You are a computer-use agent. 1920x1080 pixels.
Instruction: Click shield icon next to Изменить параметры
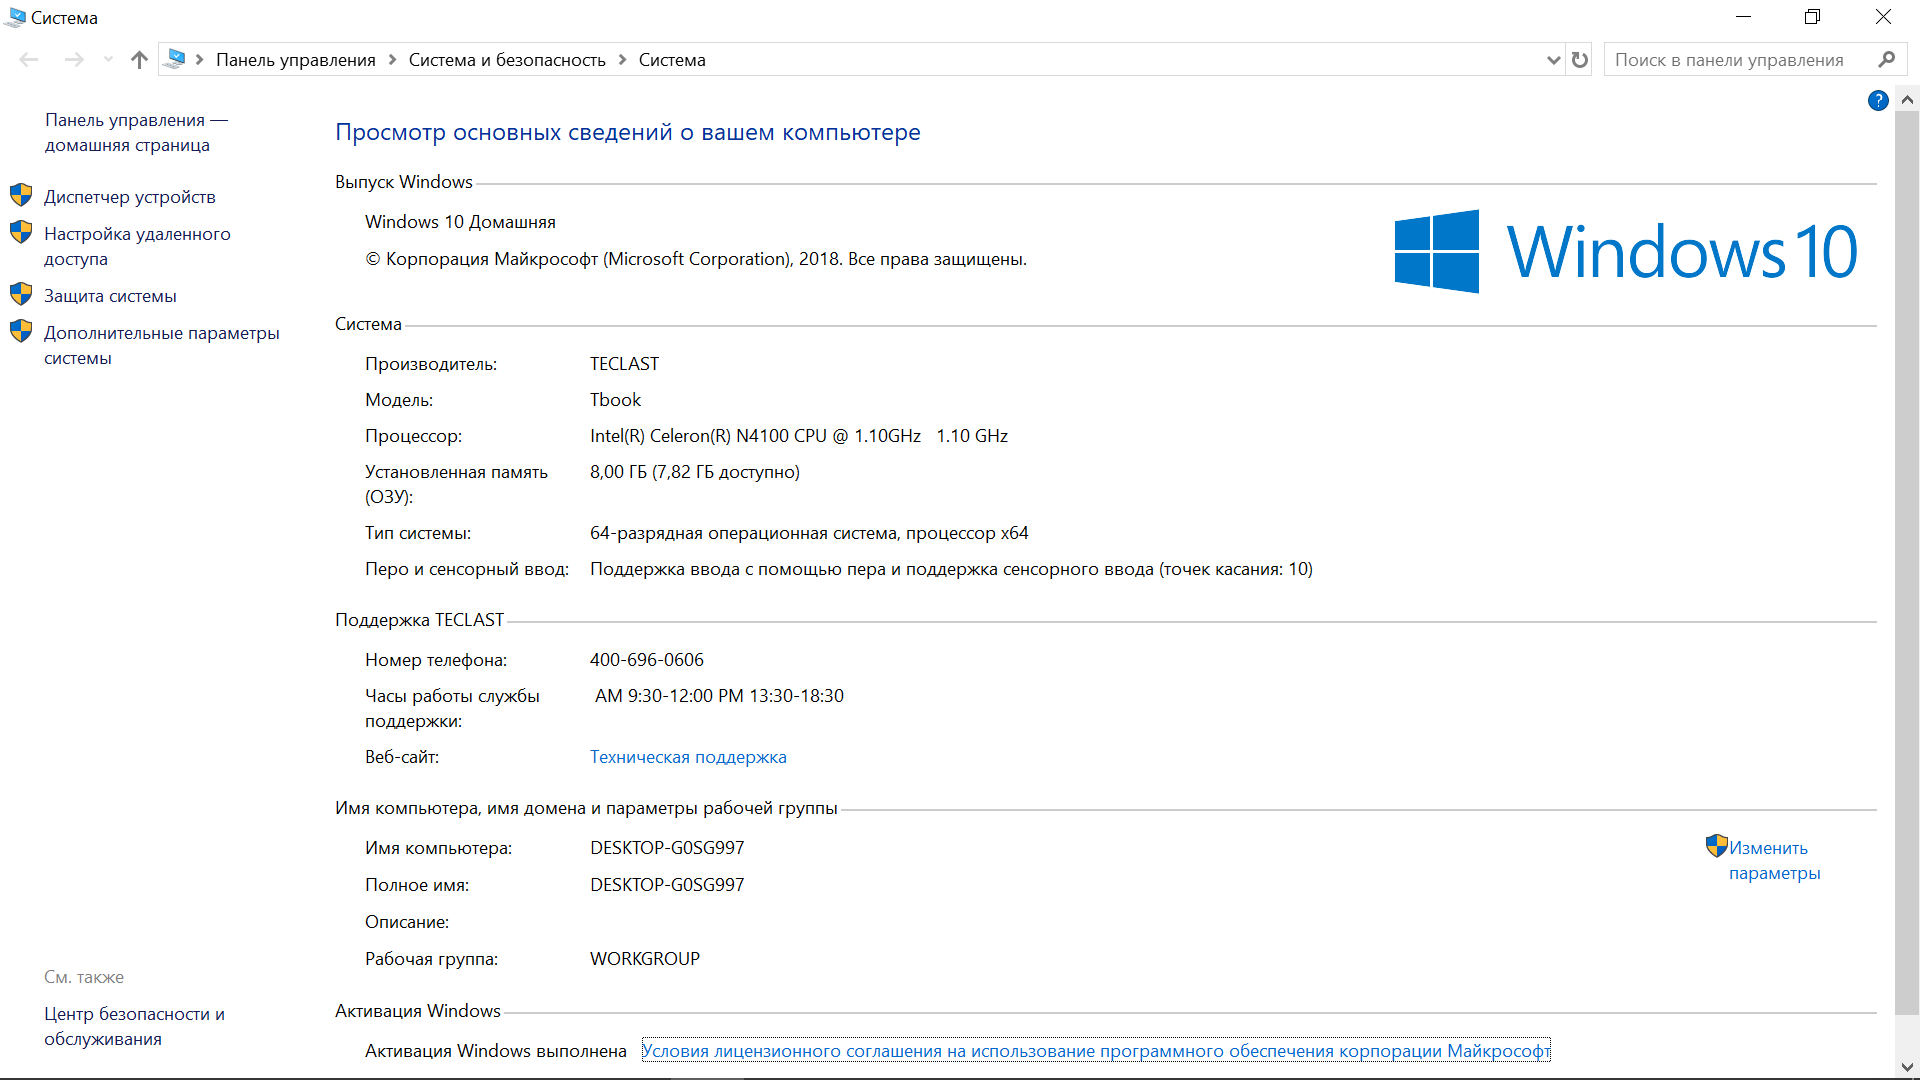1717,846
